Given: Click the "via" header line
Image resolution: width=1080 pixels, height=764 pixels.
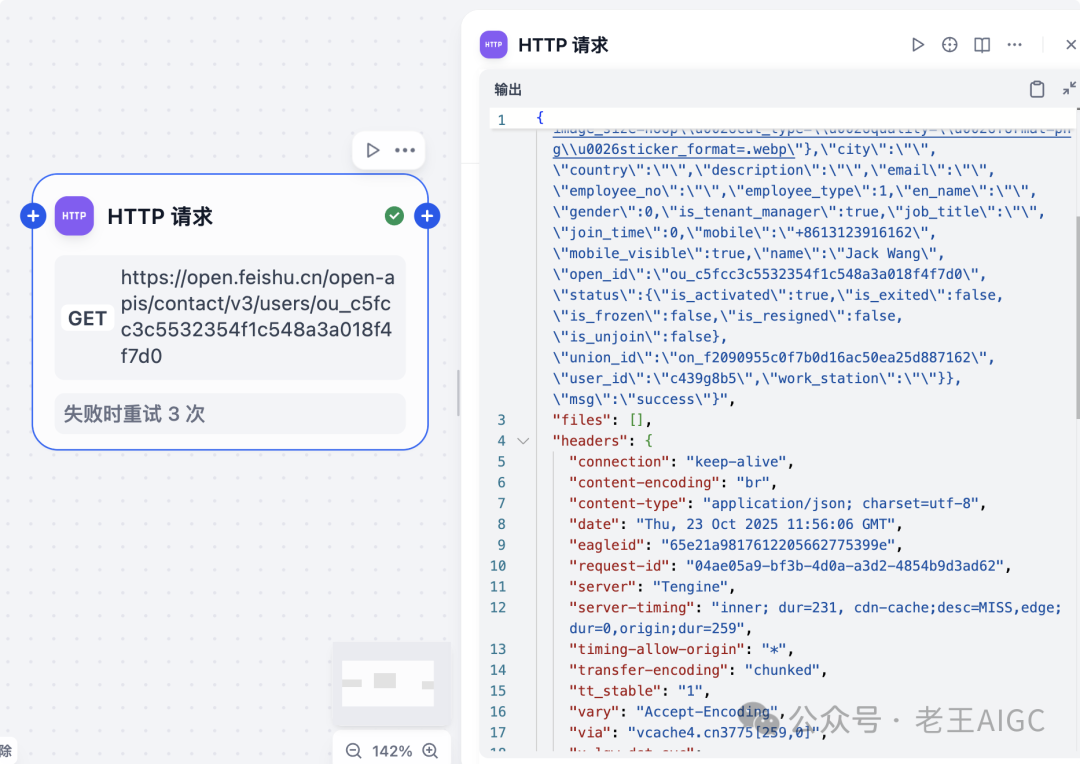Looking at the screenshot, I should [698, 732].
